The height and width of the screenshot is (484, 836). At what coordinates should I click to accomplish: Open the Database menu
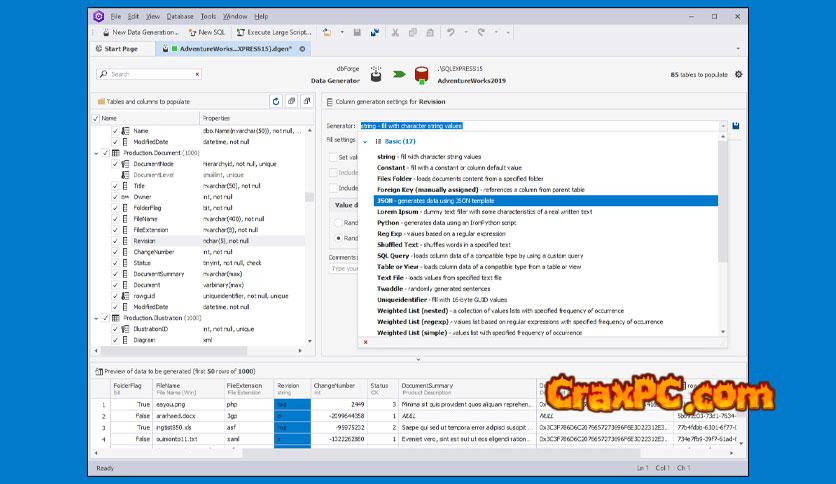click(x=180, y=16)
